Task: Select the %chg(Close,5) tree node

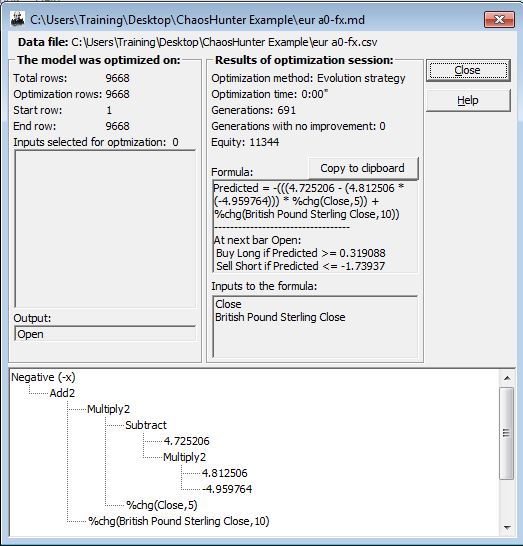Action: (x=162, y=505)
